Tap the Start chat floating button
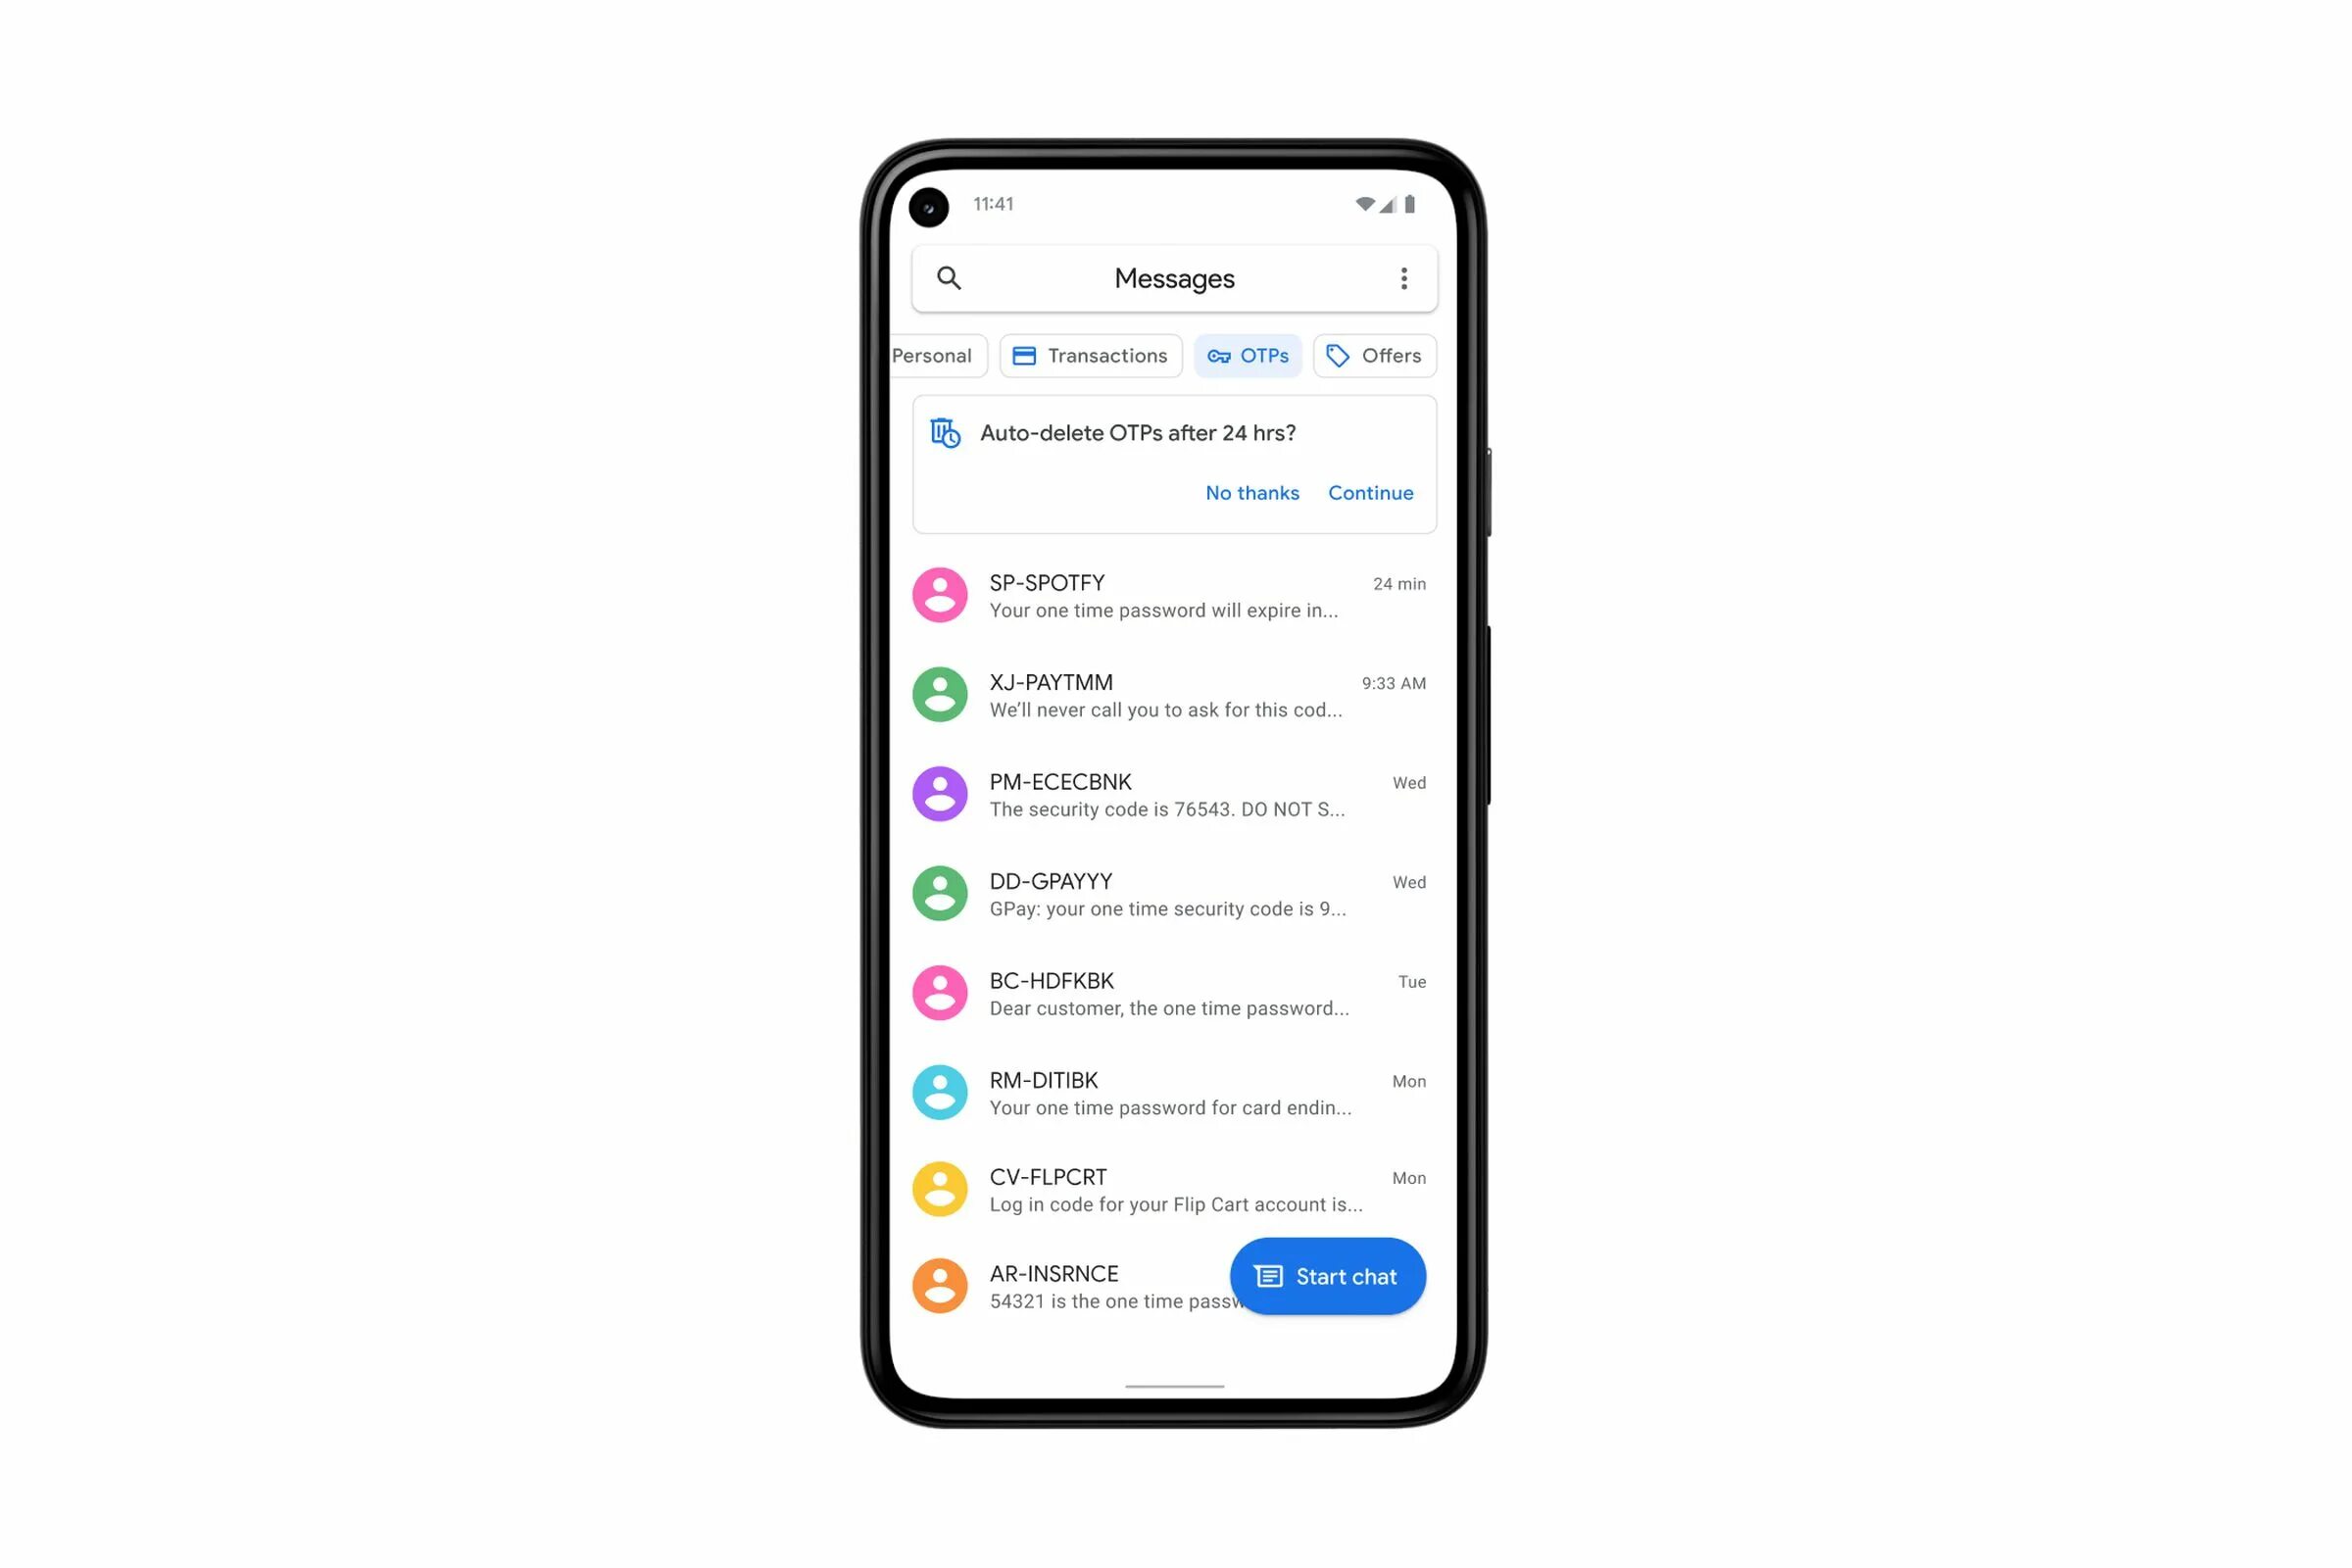The height and width of the screenshot is (1568, 2352). pyautogui.click(x=1327, y=1276)
